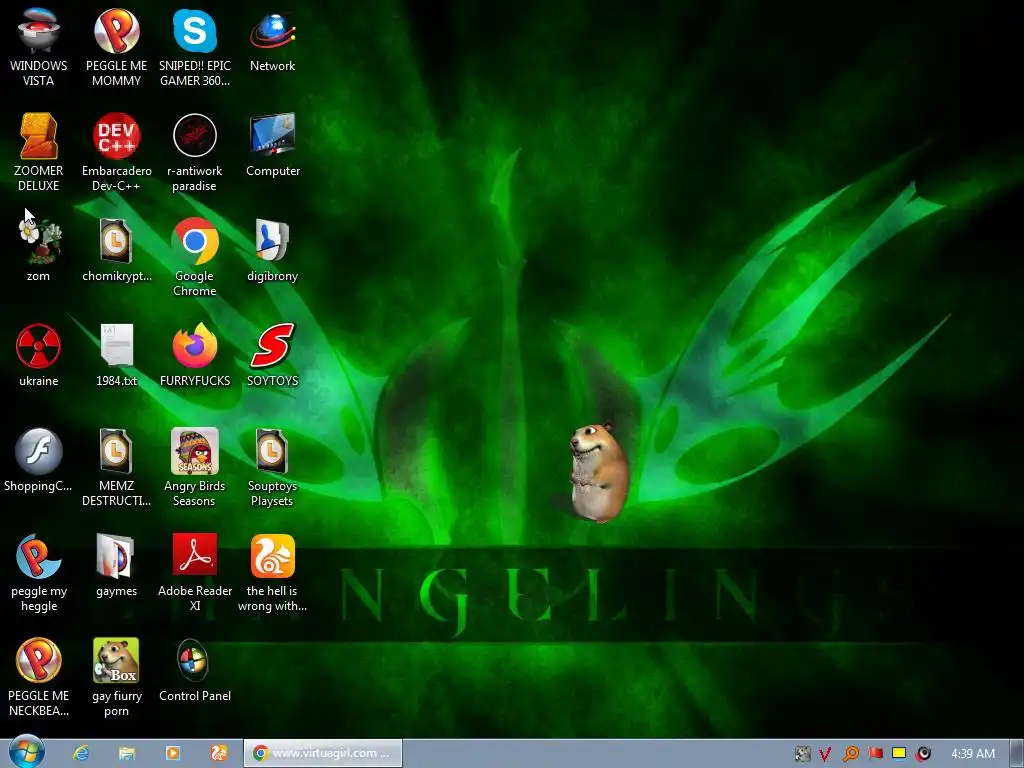Click the leftmost gray tray icon

(803, 754)
